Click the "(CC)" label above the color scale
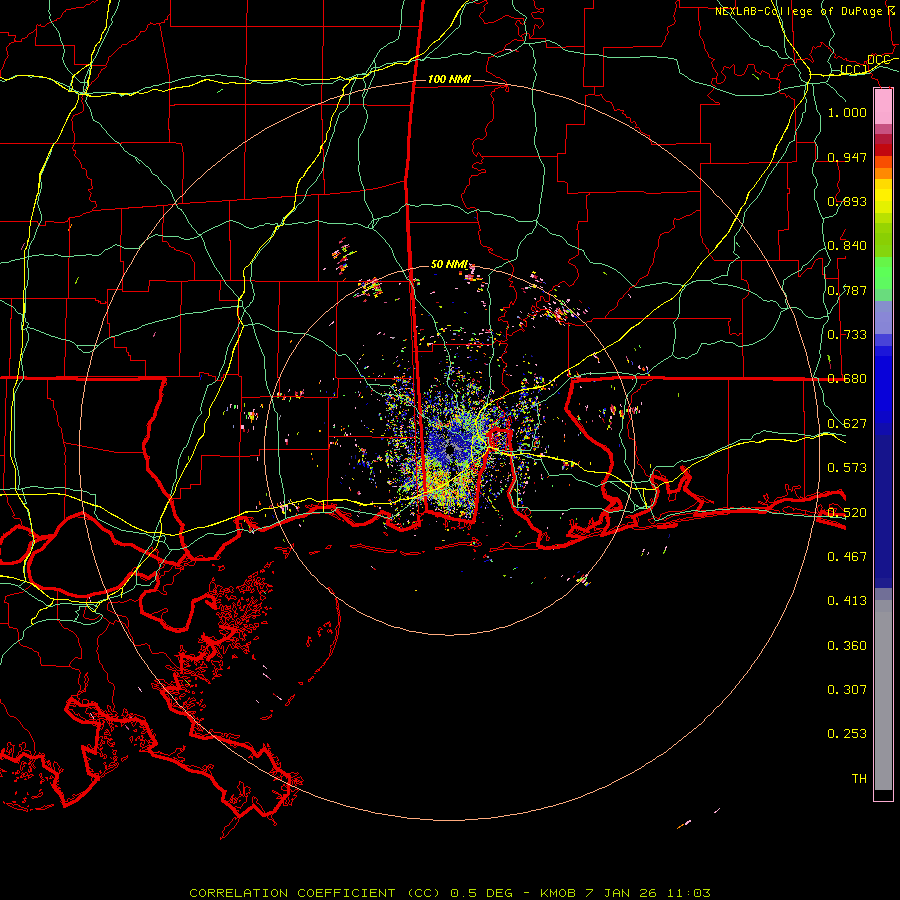This screenshot has width=900, height=900. point(854,70)
